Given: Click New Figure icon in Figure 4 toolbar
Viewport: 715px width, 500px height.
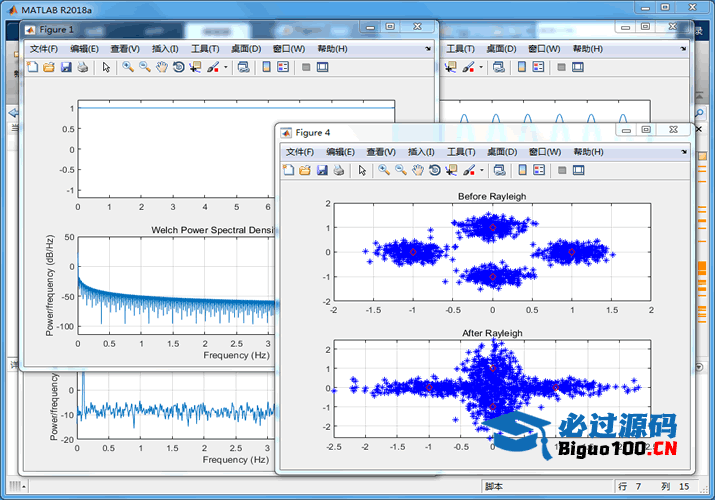Looking at the screenshot, I should tap(289, 170).
